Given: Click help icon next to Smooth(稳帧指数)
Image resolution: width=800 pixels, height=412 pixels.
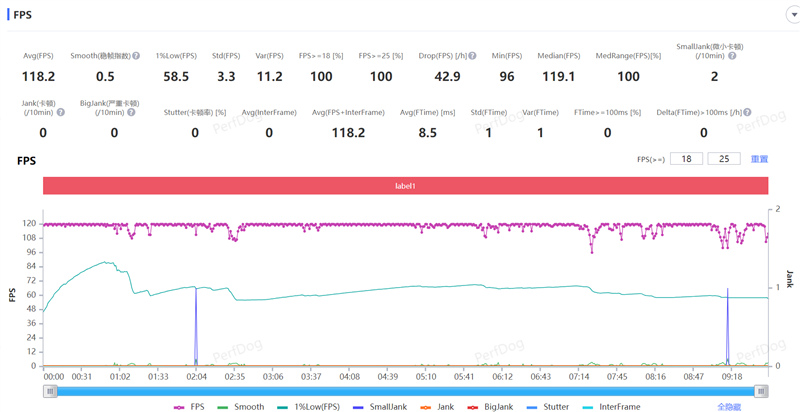Looking at the screenshot, I should [136, 56].
